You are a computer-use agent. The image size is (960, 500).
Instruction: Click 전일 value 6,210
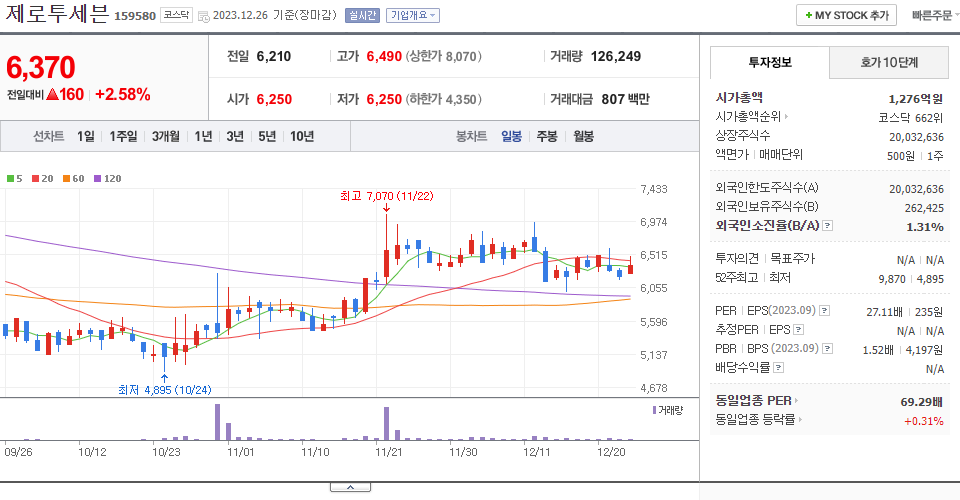click(x=274, y=56)
